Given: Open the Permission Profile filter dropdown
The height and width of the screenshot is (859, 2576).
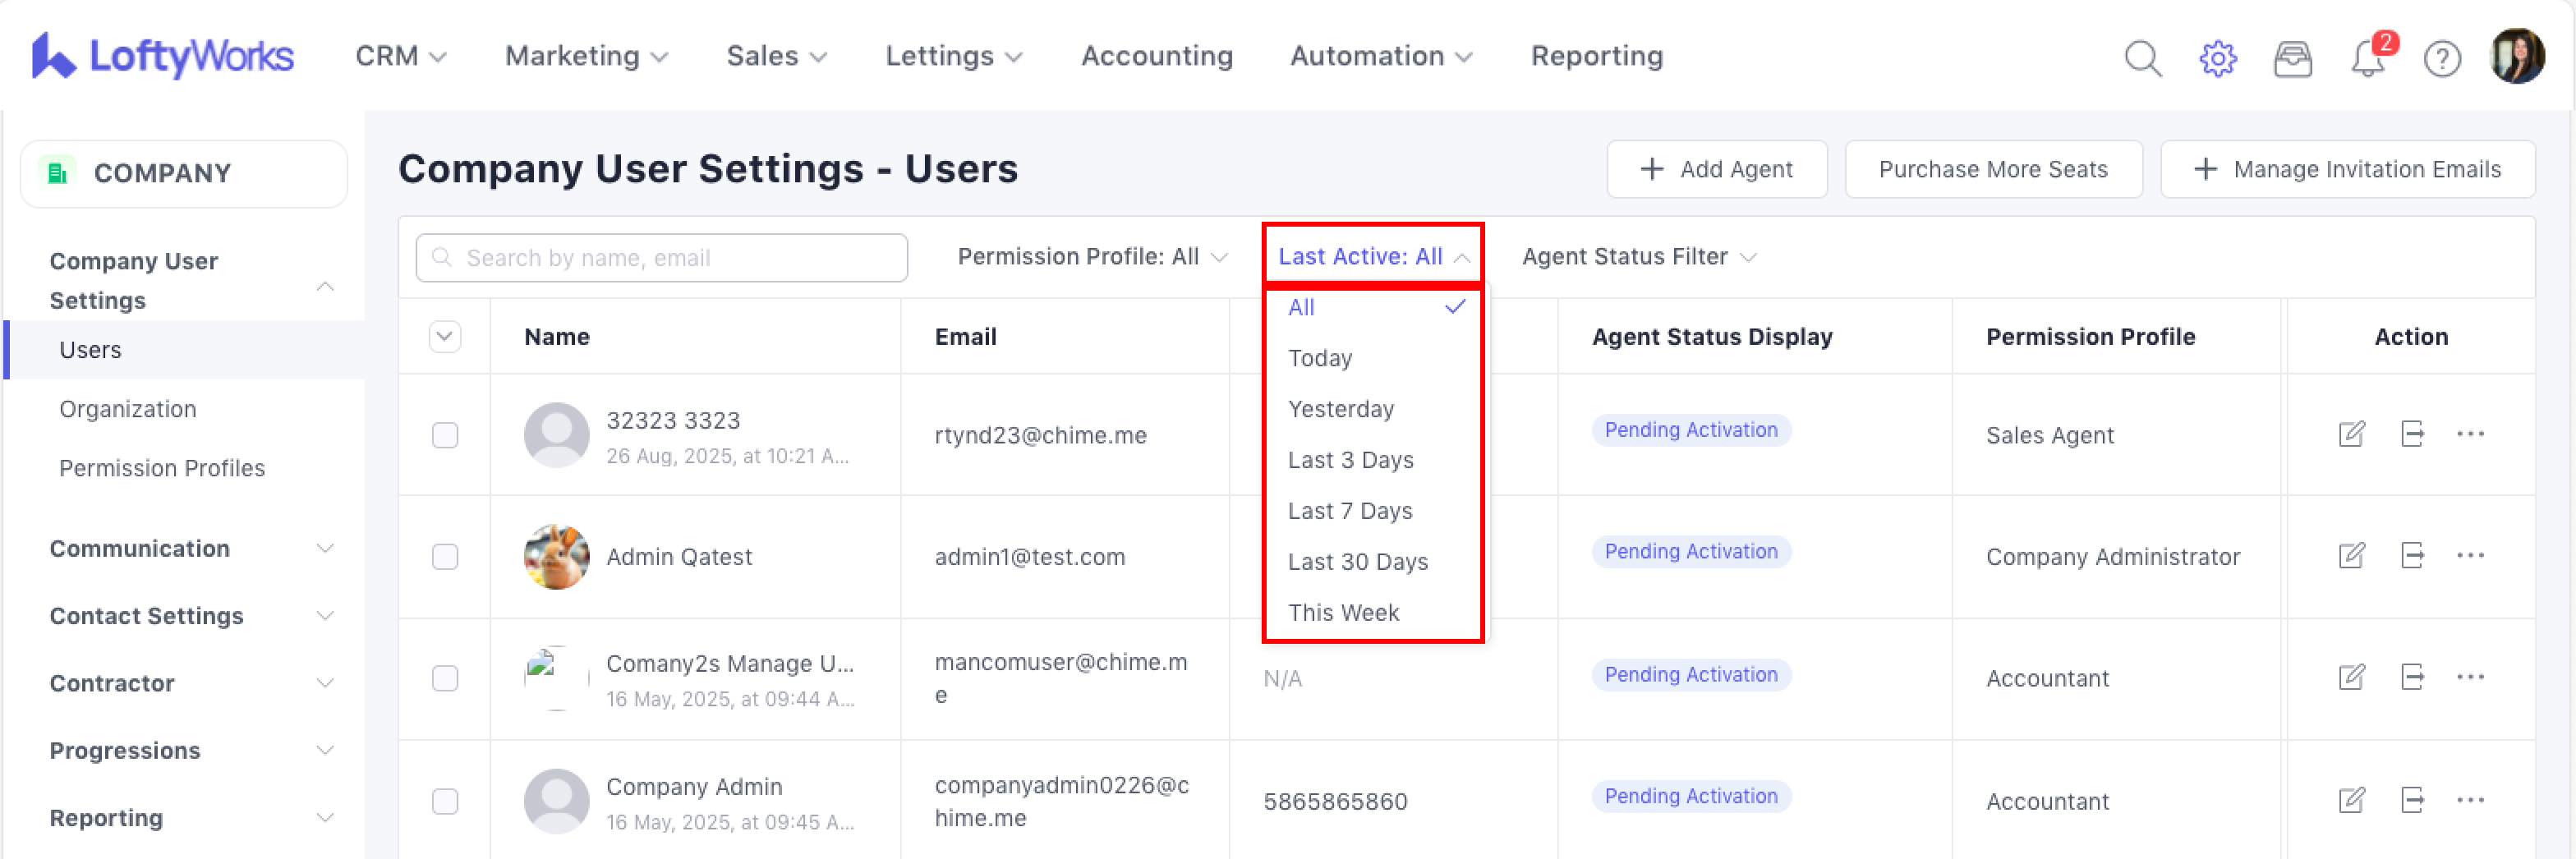Looking at the screenshot, I should point(1091,257).
